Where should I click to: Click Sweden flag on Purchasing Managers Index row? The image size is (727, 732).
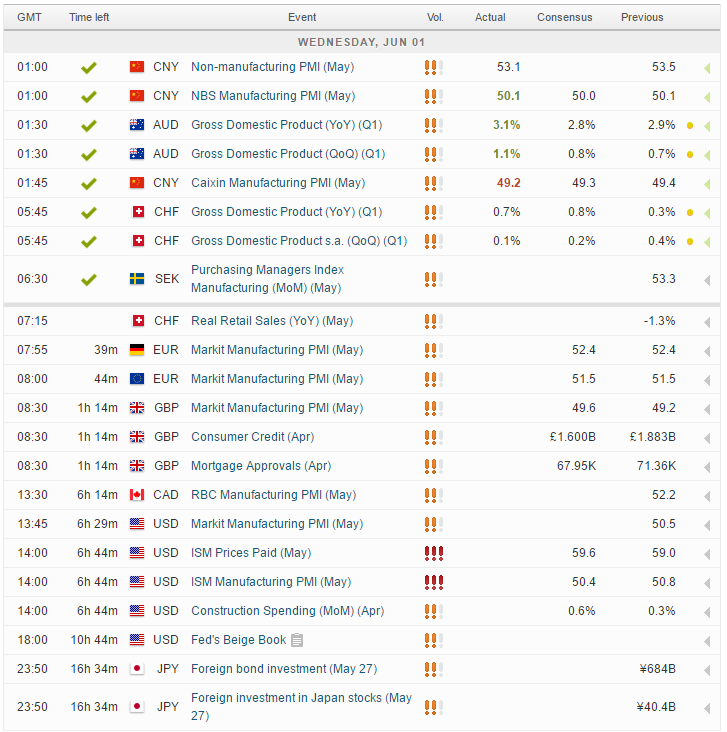tap(137, 279)
